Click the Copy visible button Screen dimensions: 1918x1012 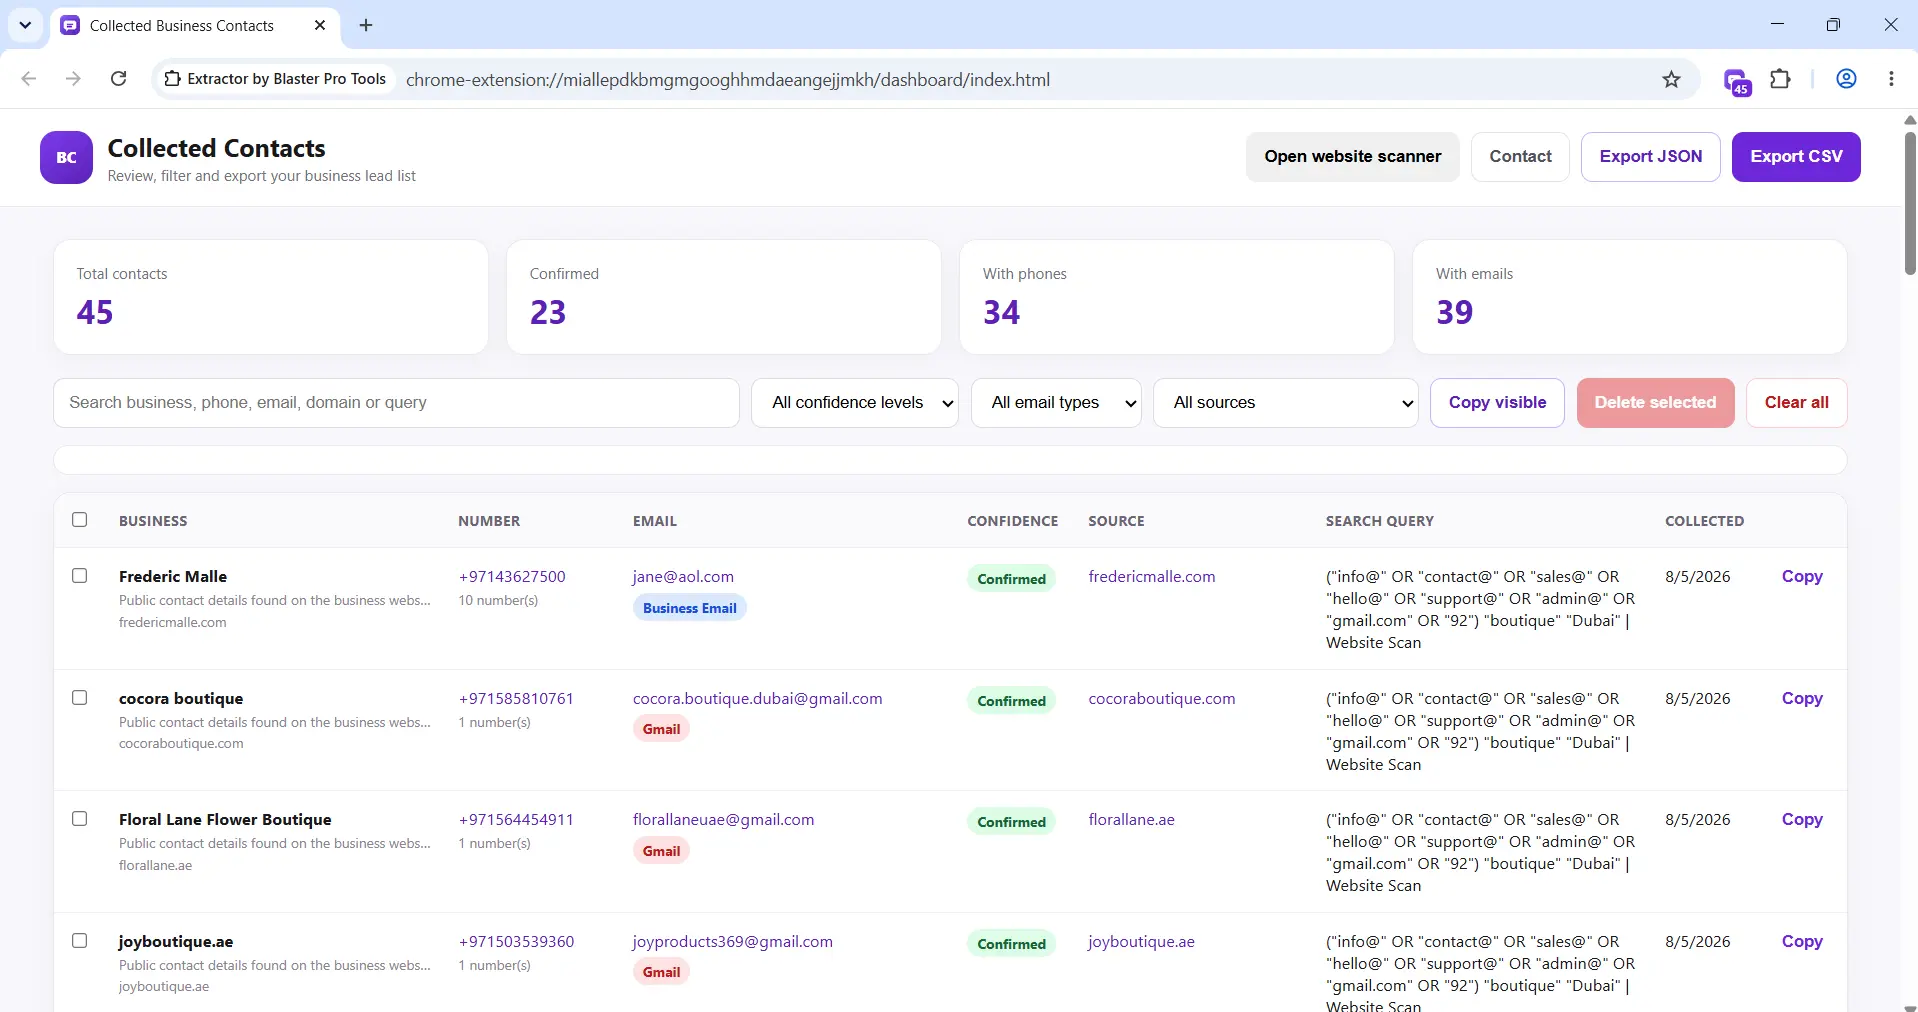(1497, 403)
